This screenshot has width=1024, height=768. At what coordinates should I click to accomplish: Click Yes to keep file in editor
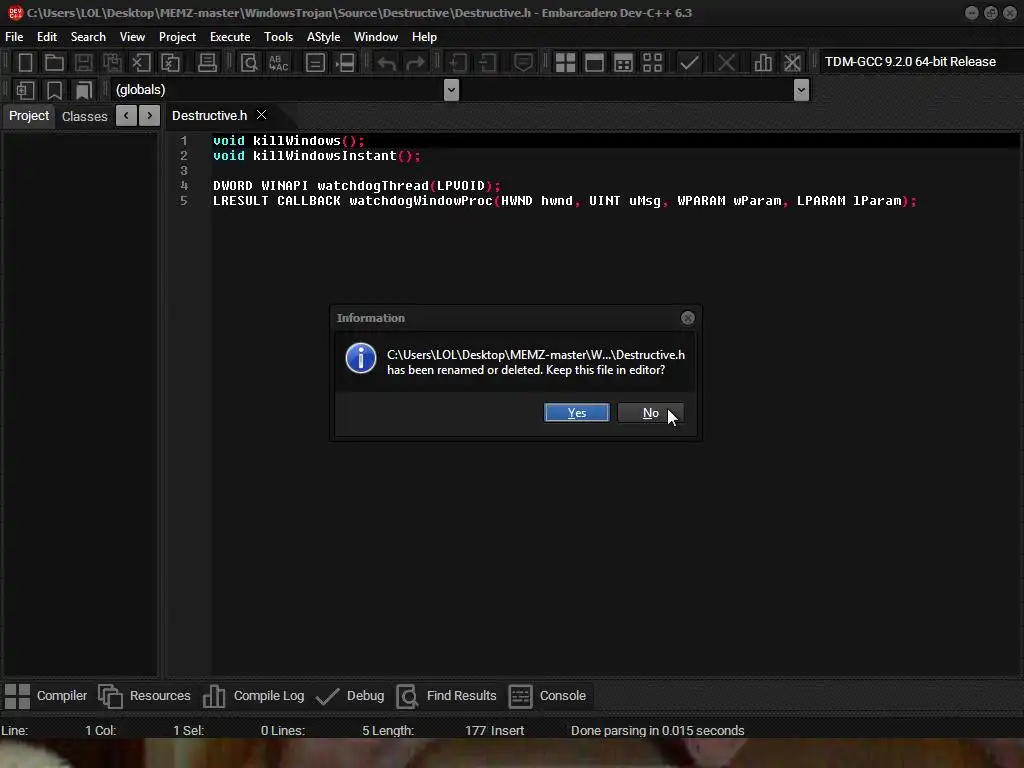coord(577,413)
